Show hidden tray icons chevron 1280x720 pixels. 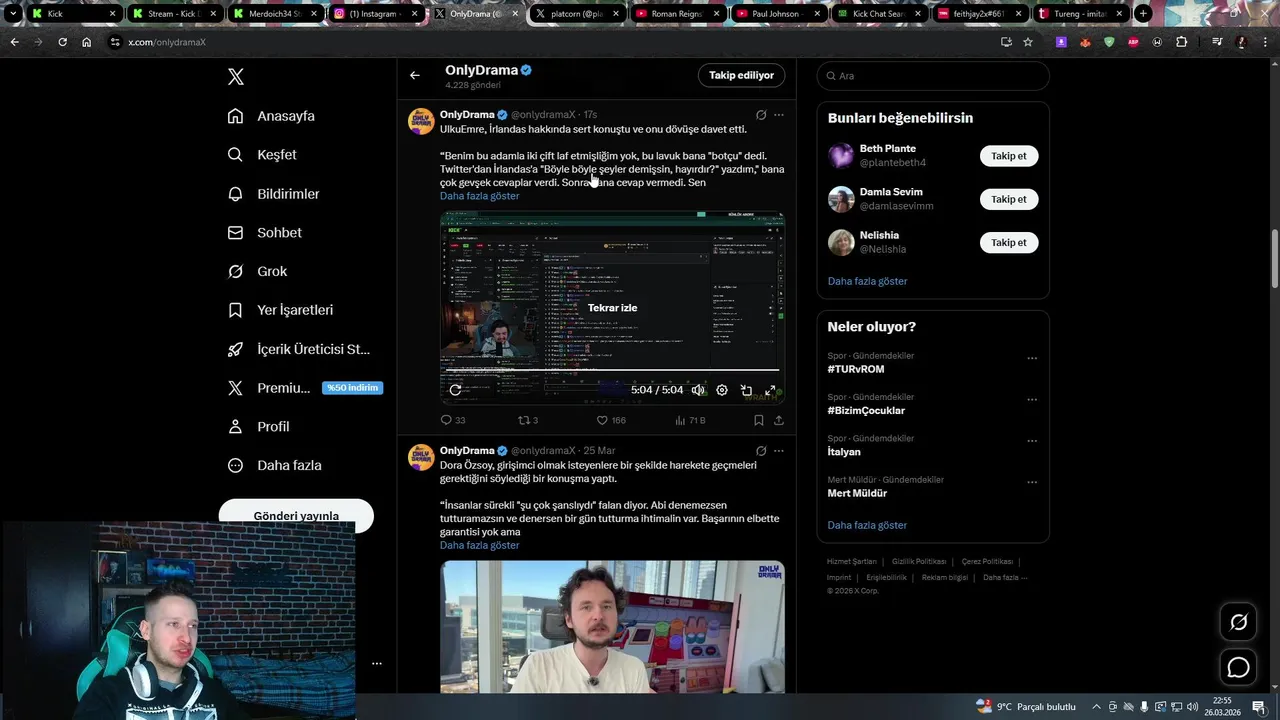[x=1097, y=707]
